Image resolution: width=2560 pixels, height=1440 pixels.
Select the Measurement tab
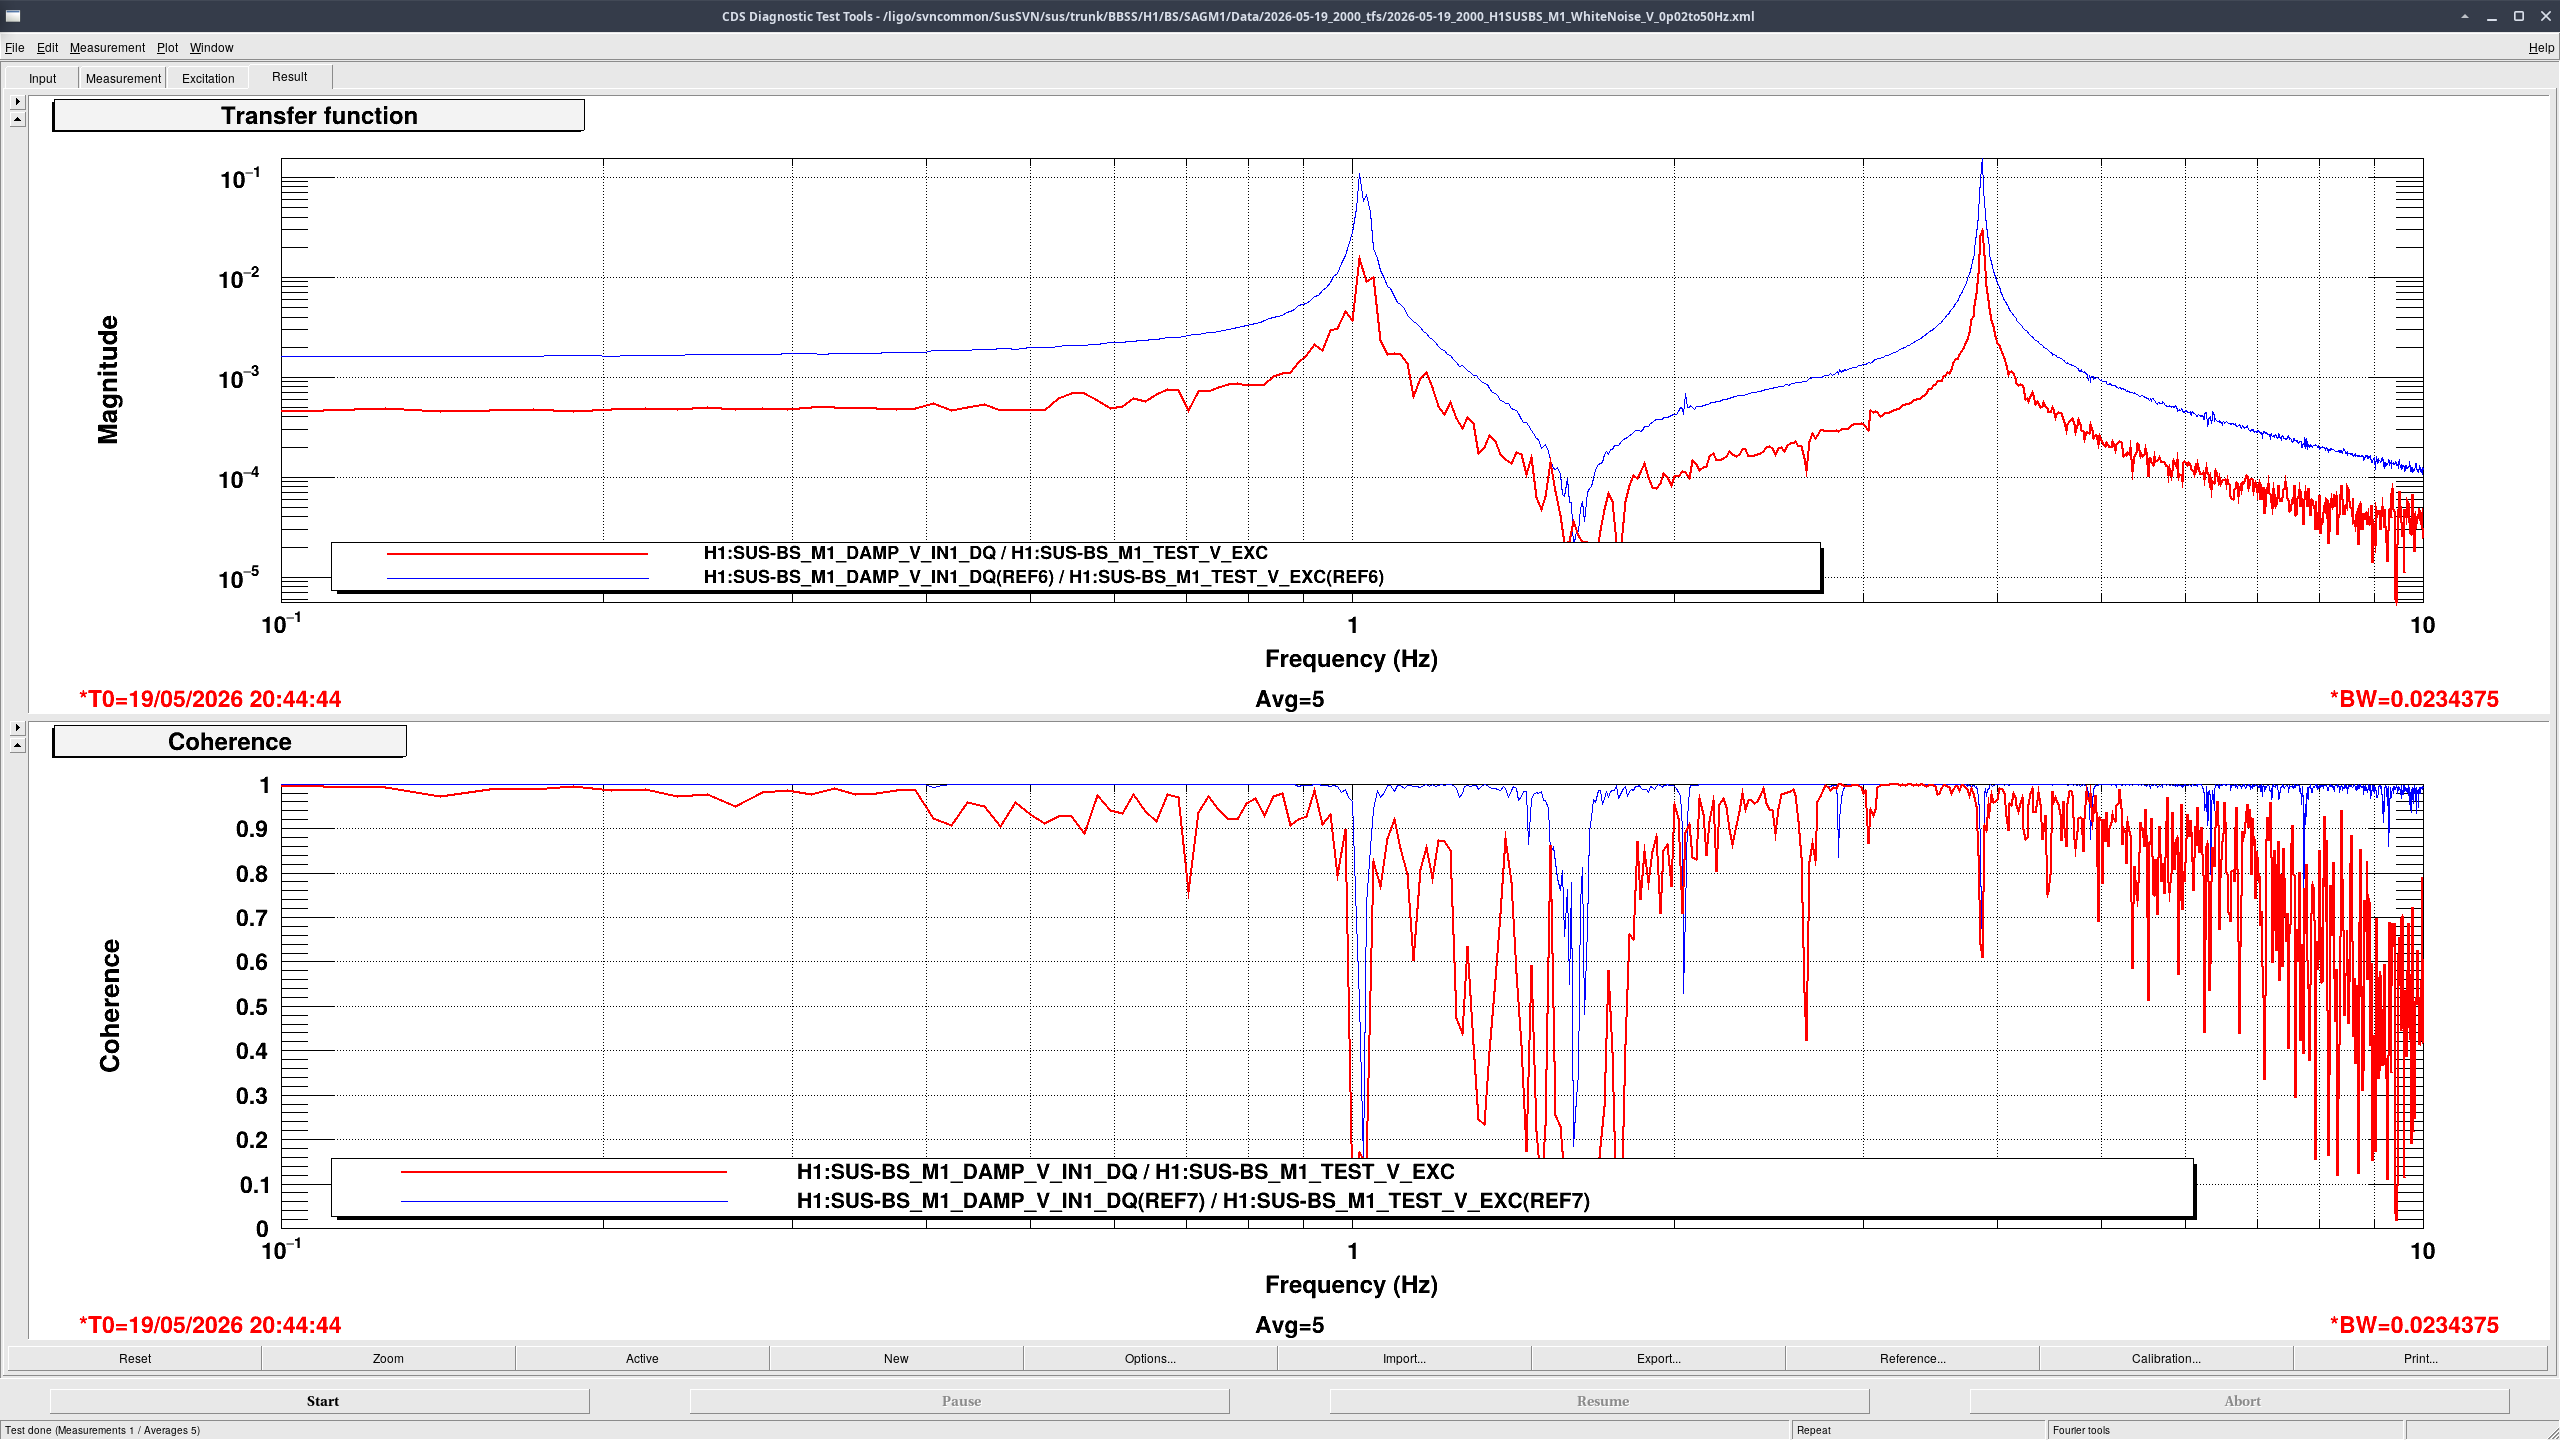tap(123, 78)
